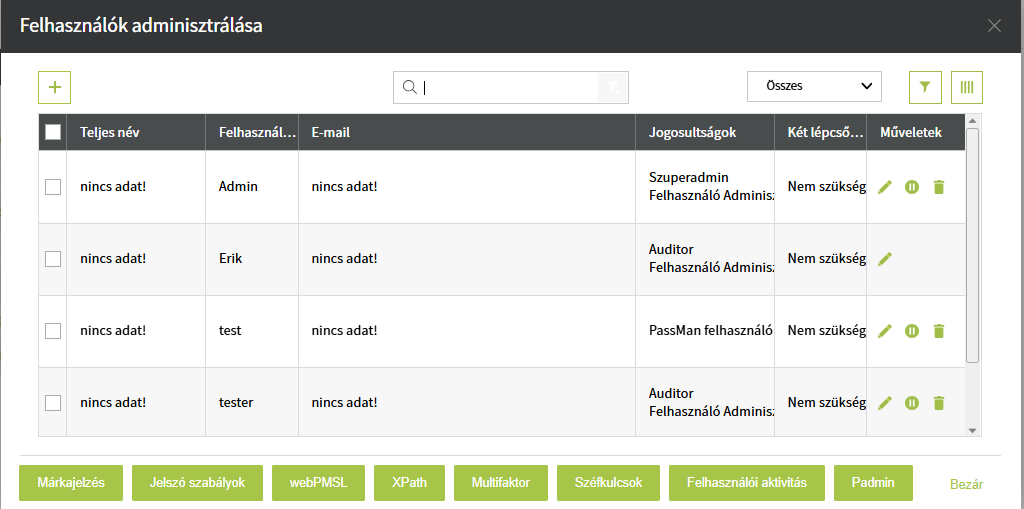The height and width of the screenshot is (509, 1024).
Task: Click the search box filter icon
Action: [613, 87]
